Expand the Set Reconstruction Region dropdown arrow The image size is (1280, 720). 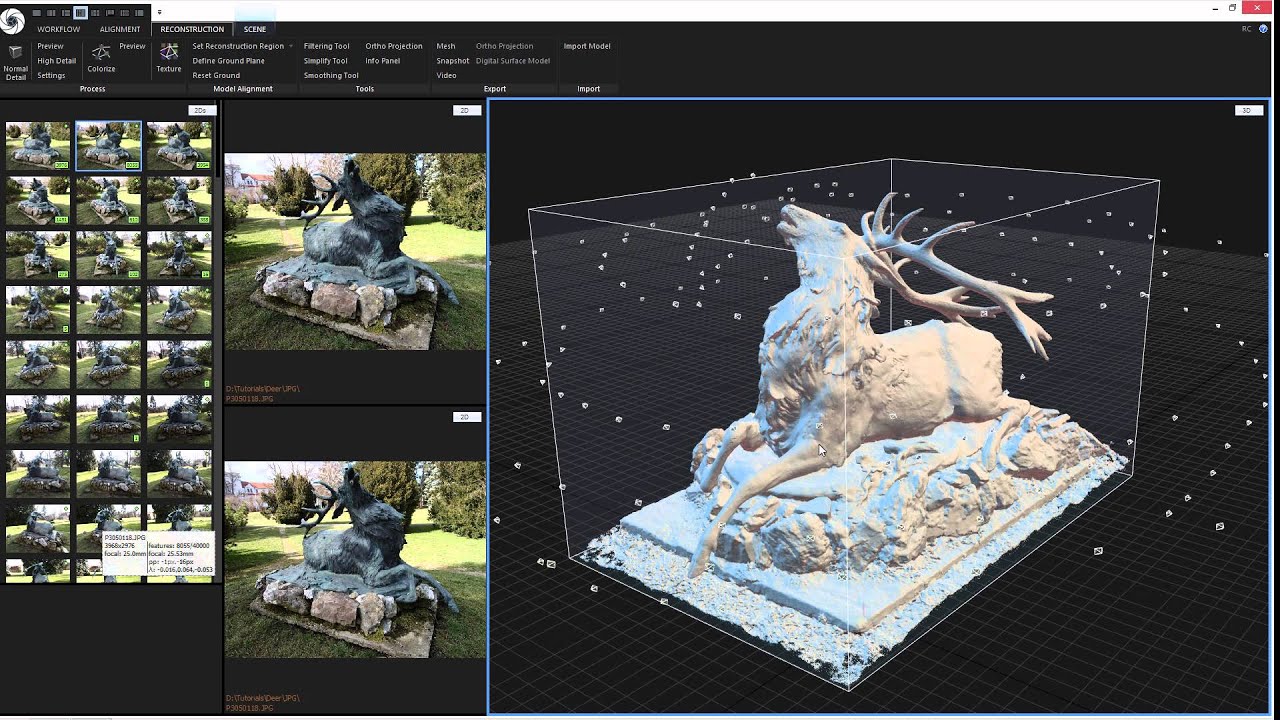(291, 46)
